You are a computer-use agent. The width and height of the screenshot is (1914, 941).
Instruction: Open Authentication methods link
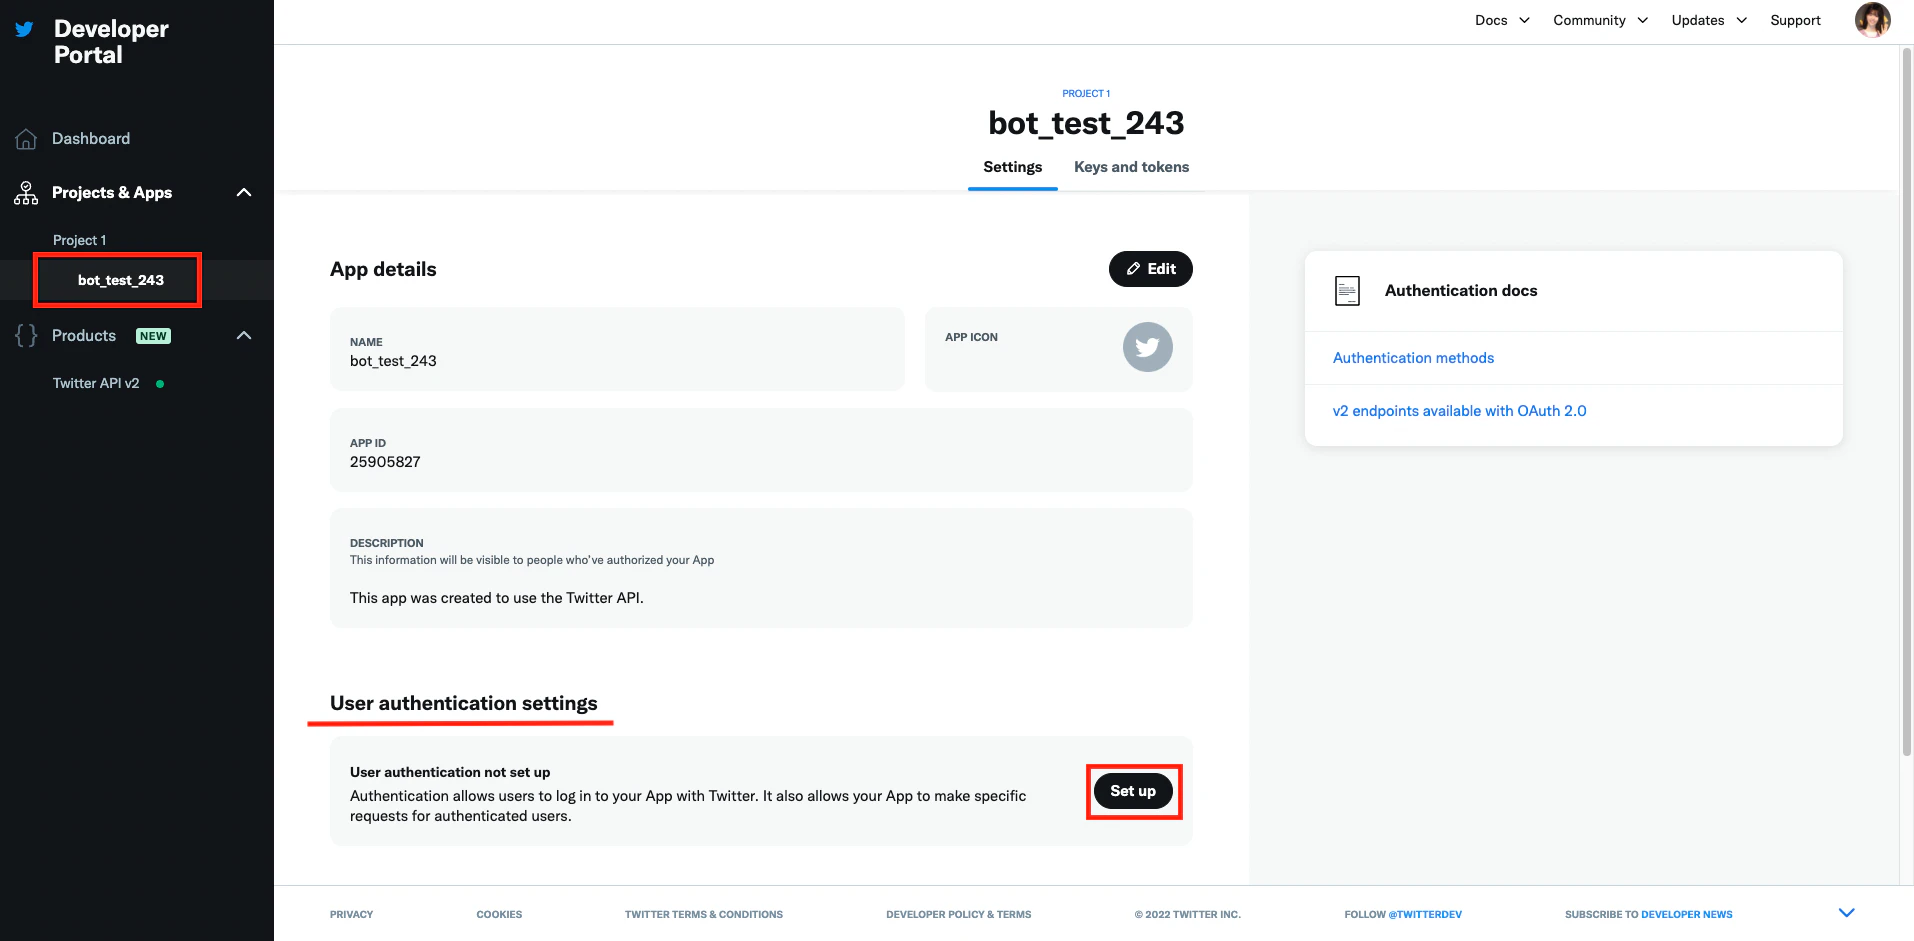coord(1413,358)
